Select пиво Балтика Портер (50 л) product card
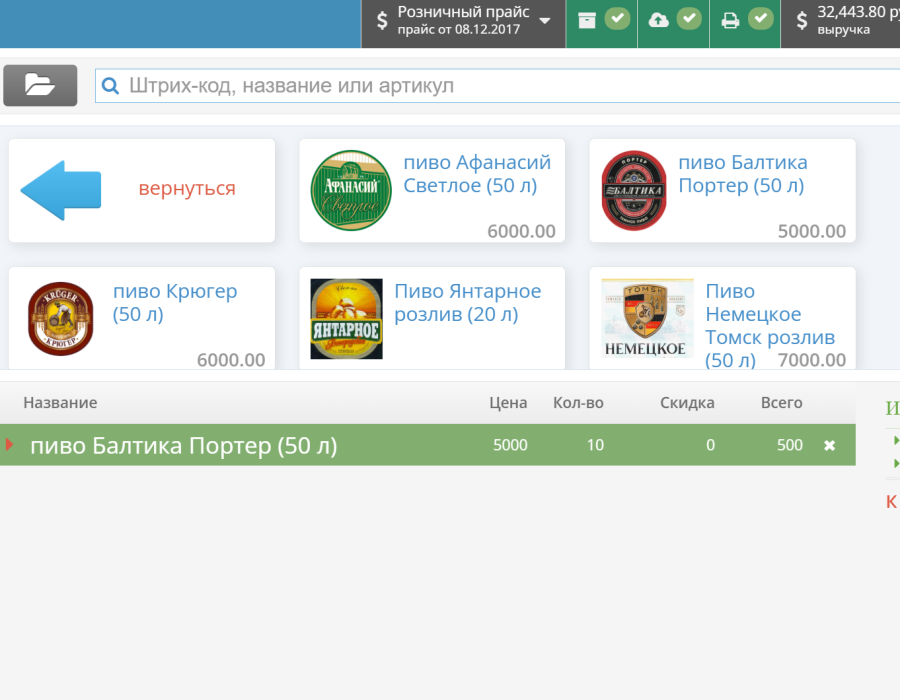Viewport: 900px width, 700px height. click(x=722, y=190)
